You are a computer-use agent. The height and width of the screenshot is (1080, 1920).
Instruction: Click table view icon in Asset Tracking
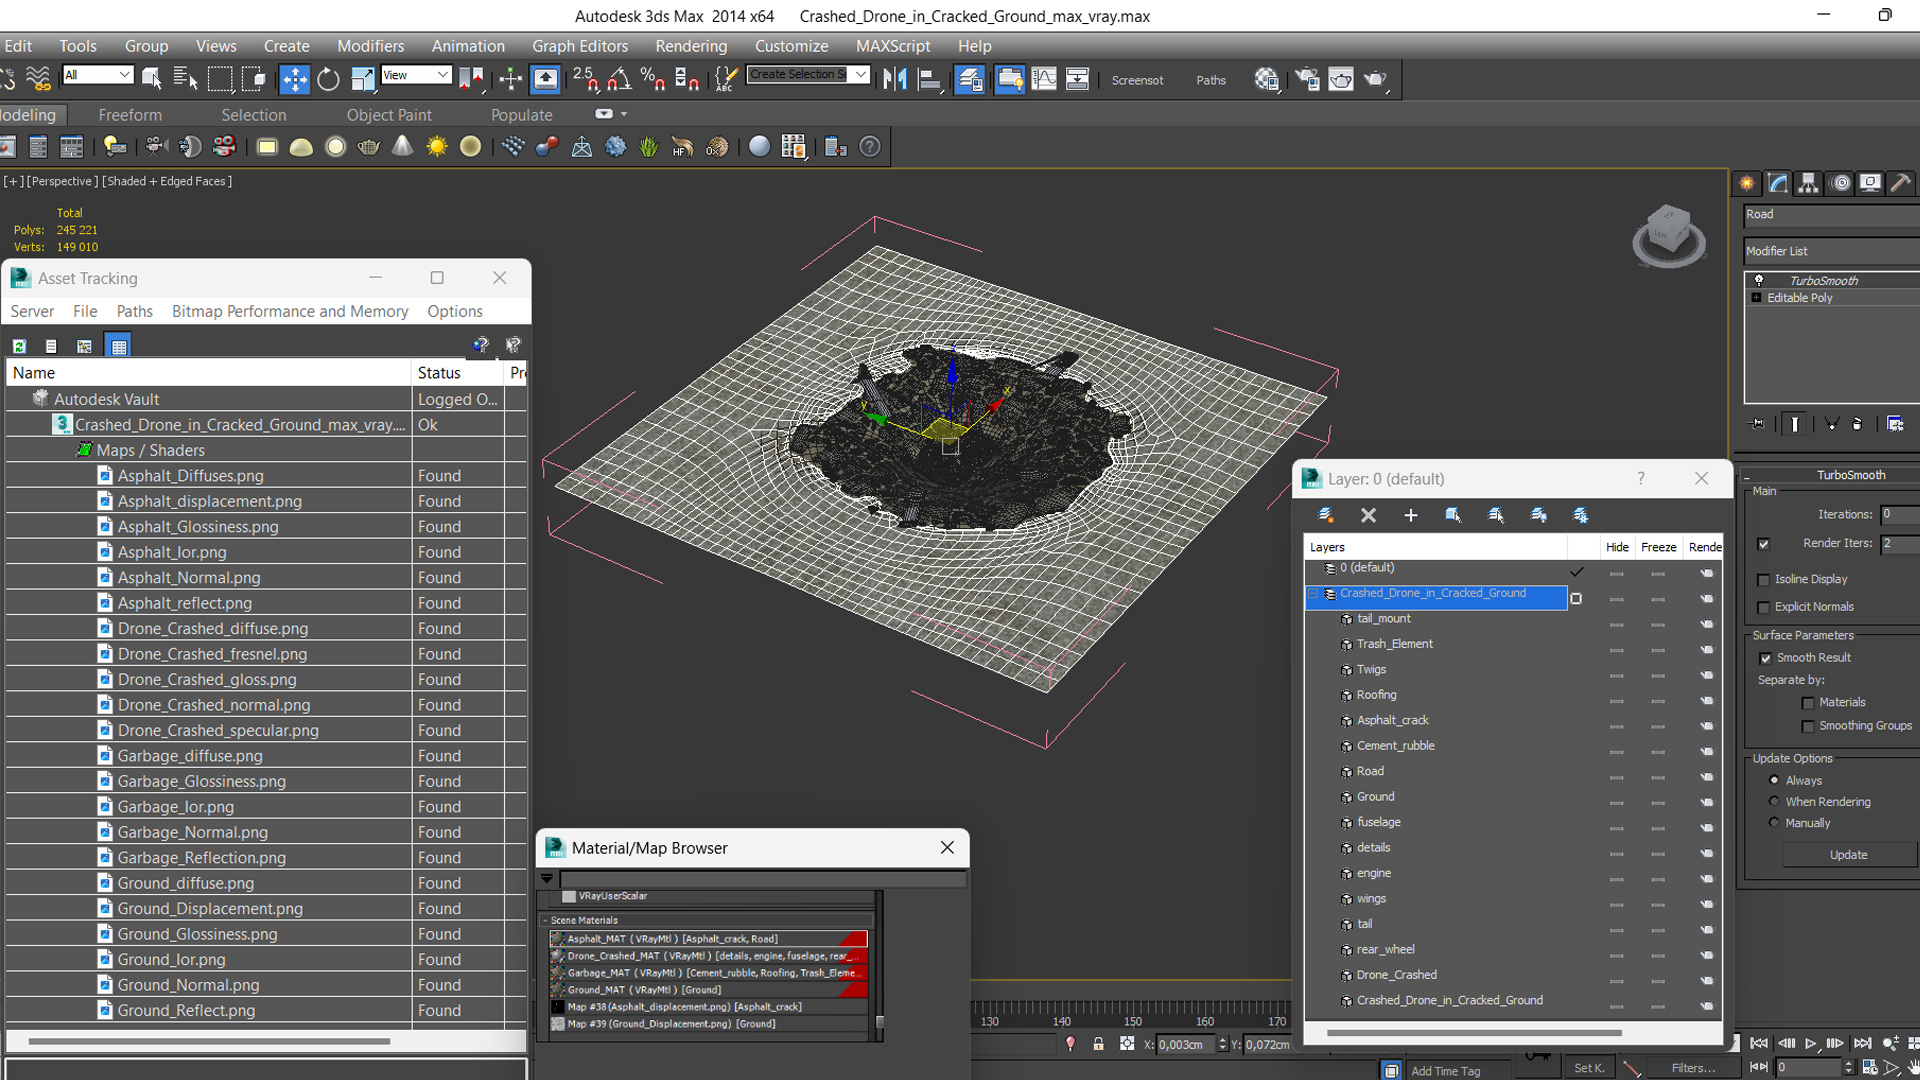[119, 346]
